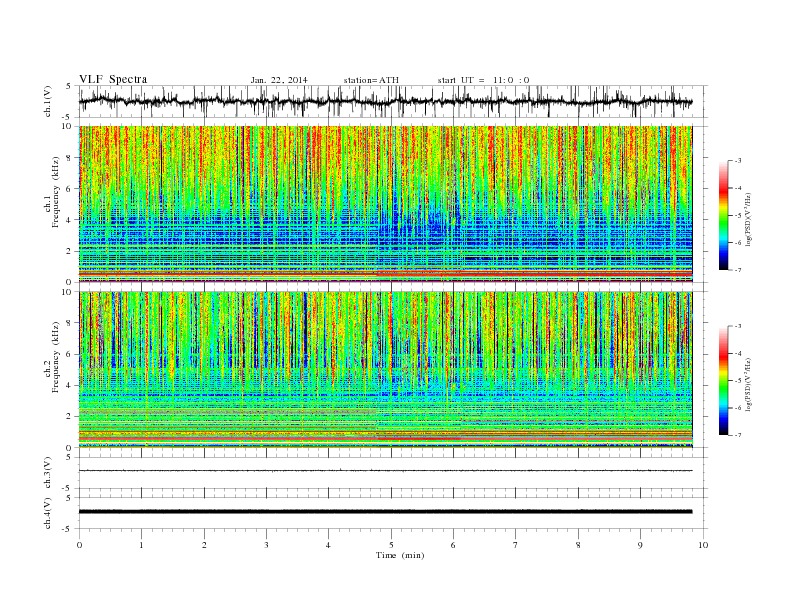Select the "start UT = 11:0 :0" text
Viewport: 792px width, 612px height.
tap(483, 80)
